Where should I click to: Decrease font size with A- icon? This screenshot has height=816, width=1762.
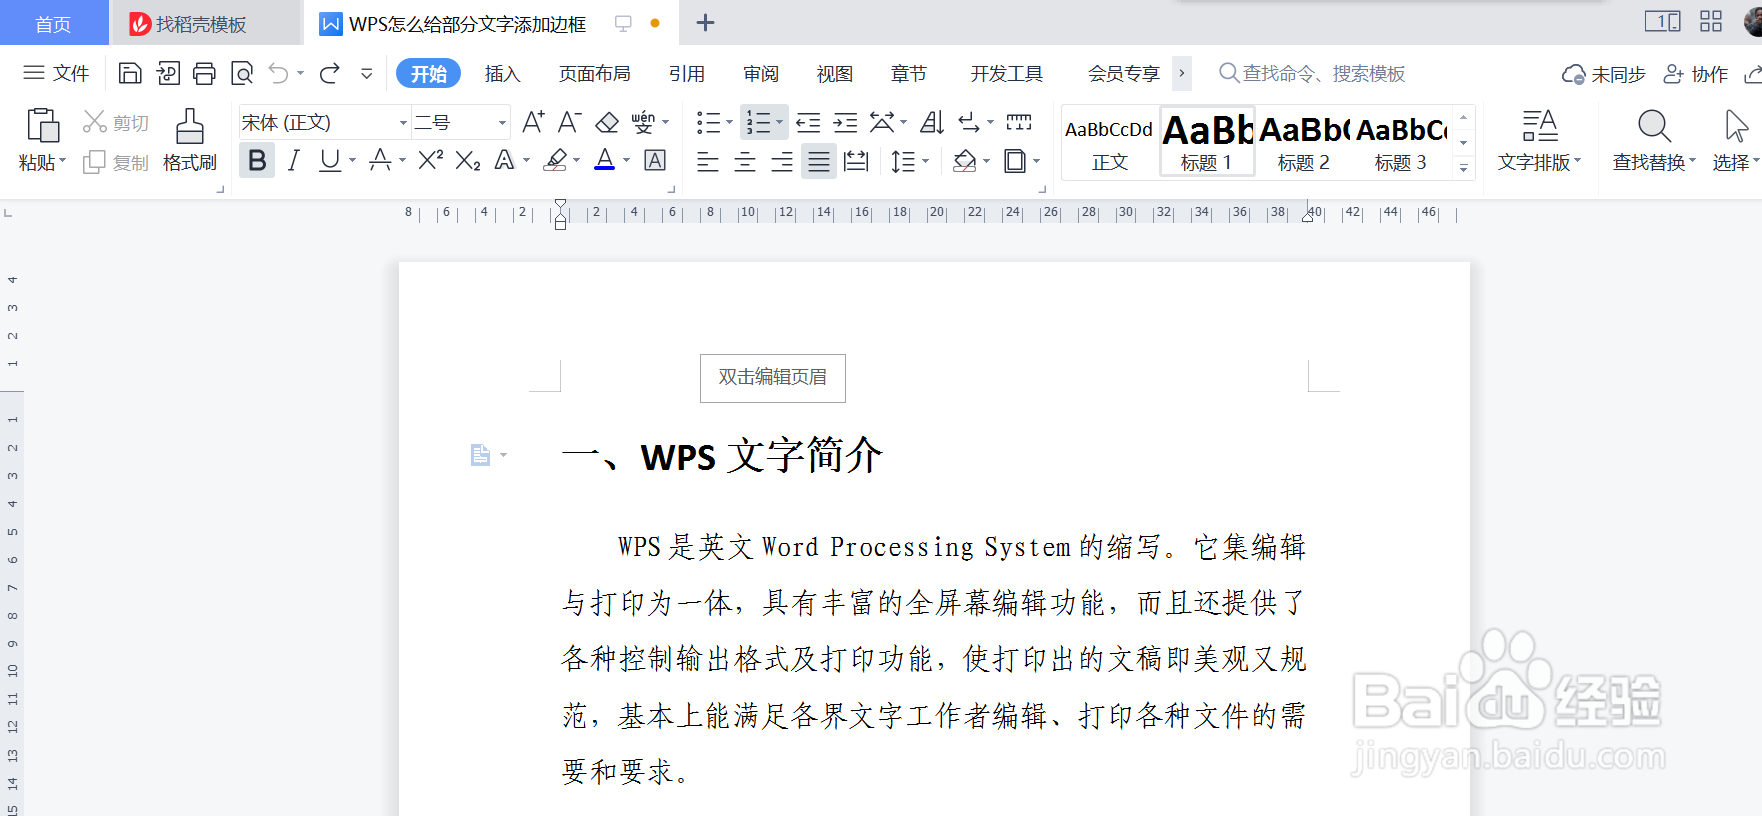pyautogui.click(x=570, y=122)
